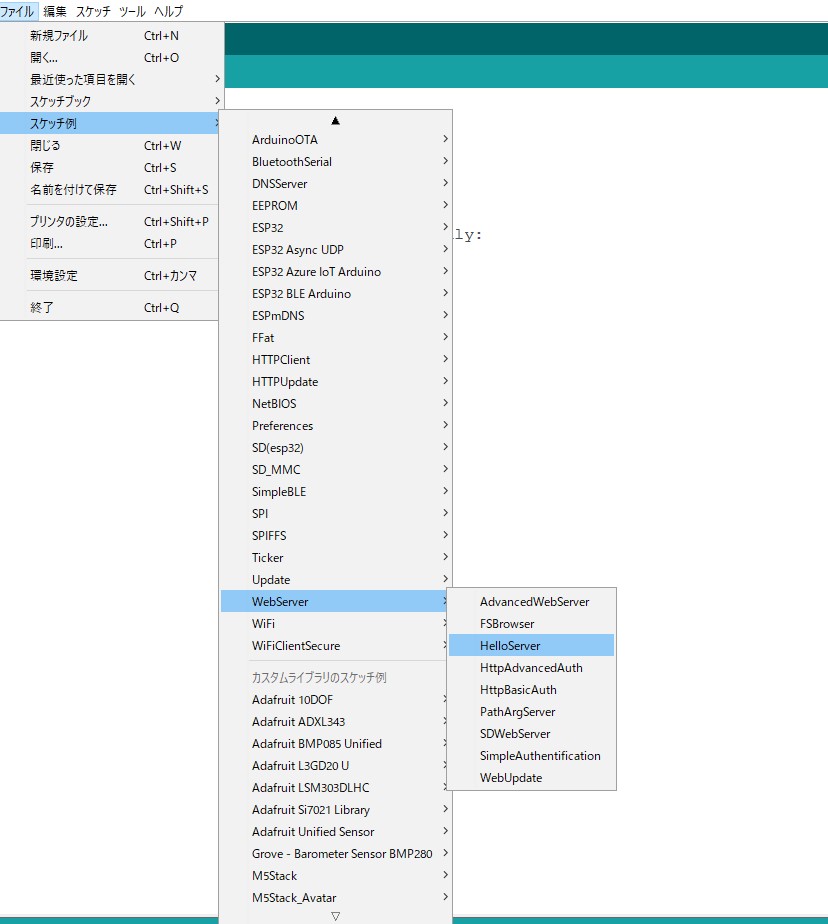The height and width of the screenshot is (924, 828).
Task: Click the up arrow at top of examples list
Action: (x=335, y=121)
